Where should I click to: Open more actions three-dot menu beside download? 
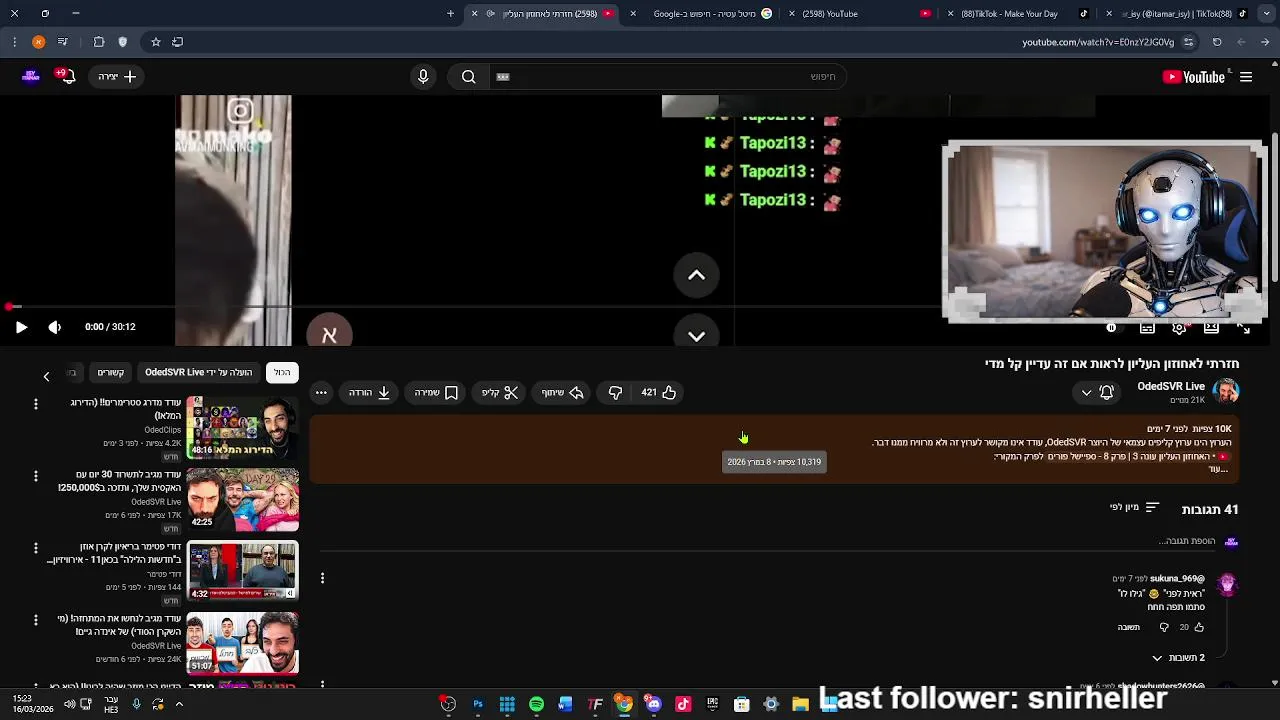click(x=321, y=393)
